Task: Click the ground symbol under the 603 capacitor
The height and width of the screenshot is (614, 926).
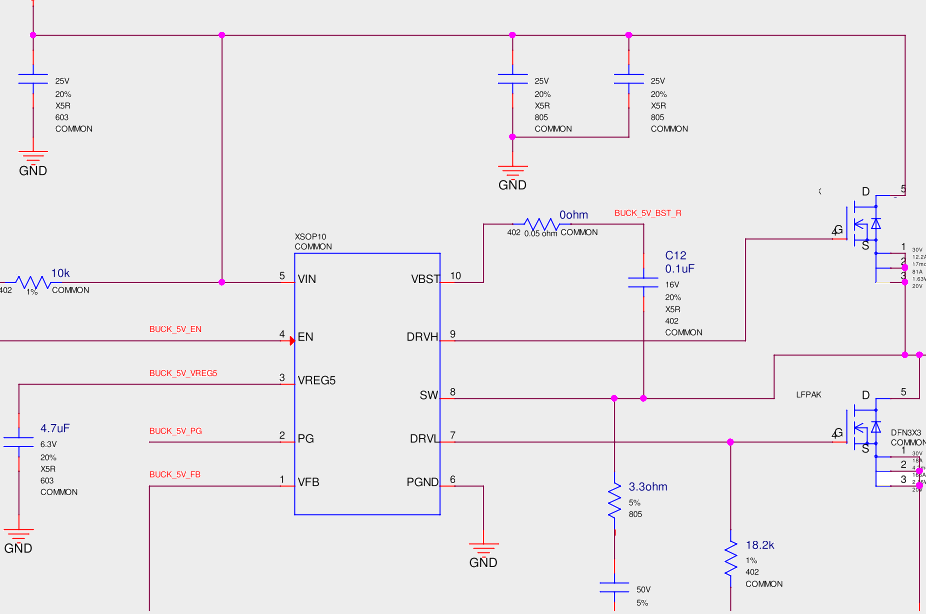Action: (x=33, y=156)
